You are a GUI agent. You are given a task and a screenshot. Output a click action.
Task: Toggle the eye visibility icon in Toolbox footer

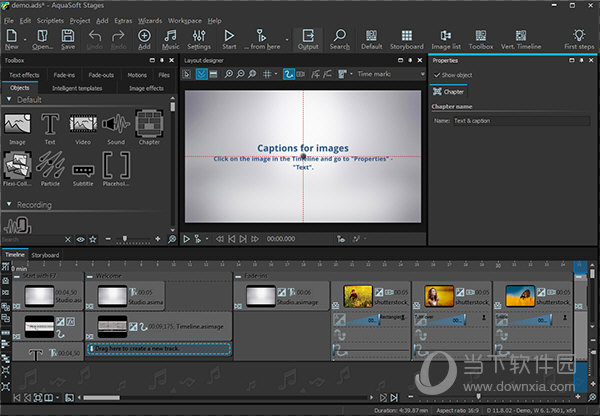[x=80, y=240]
